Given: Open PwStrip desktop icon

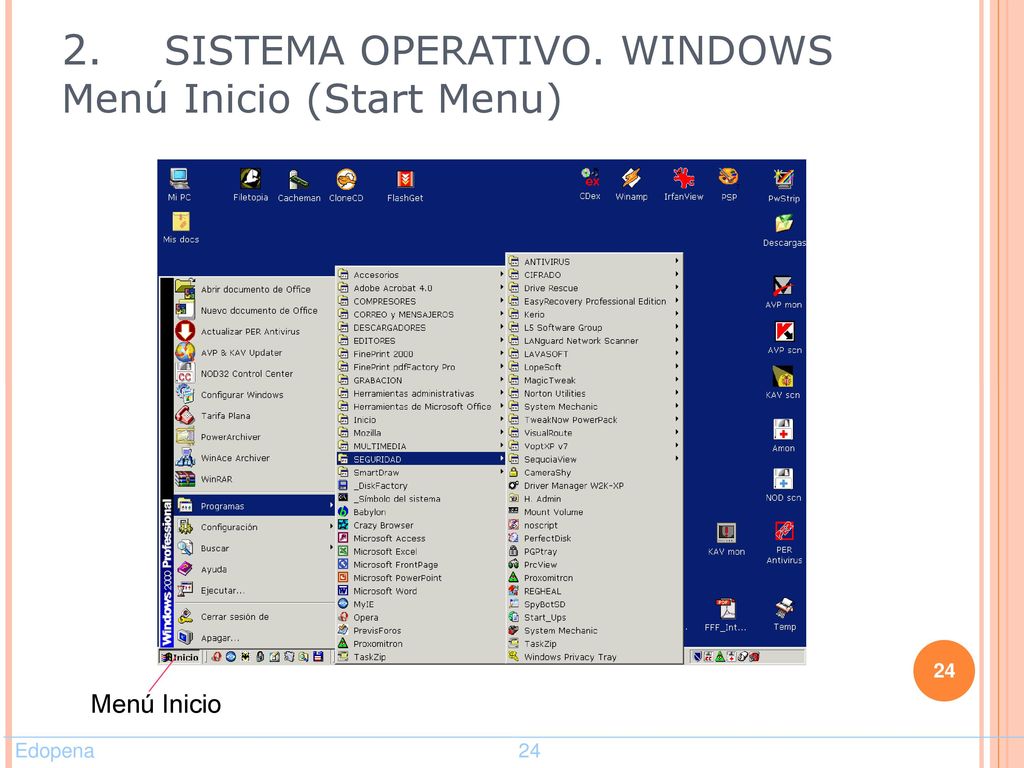Looking at the screenshot, I should tap(784, 185).
